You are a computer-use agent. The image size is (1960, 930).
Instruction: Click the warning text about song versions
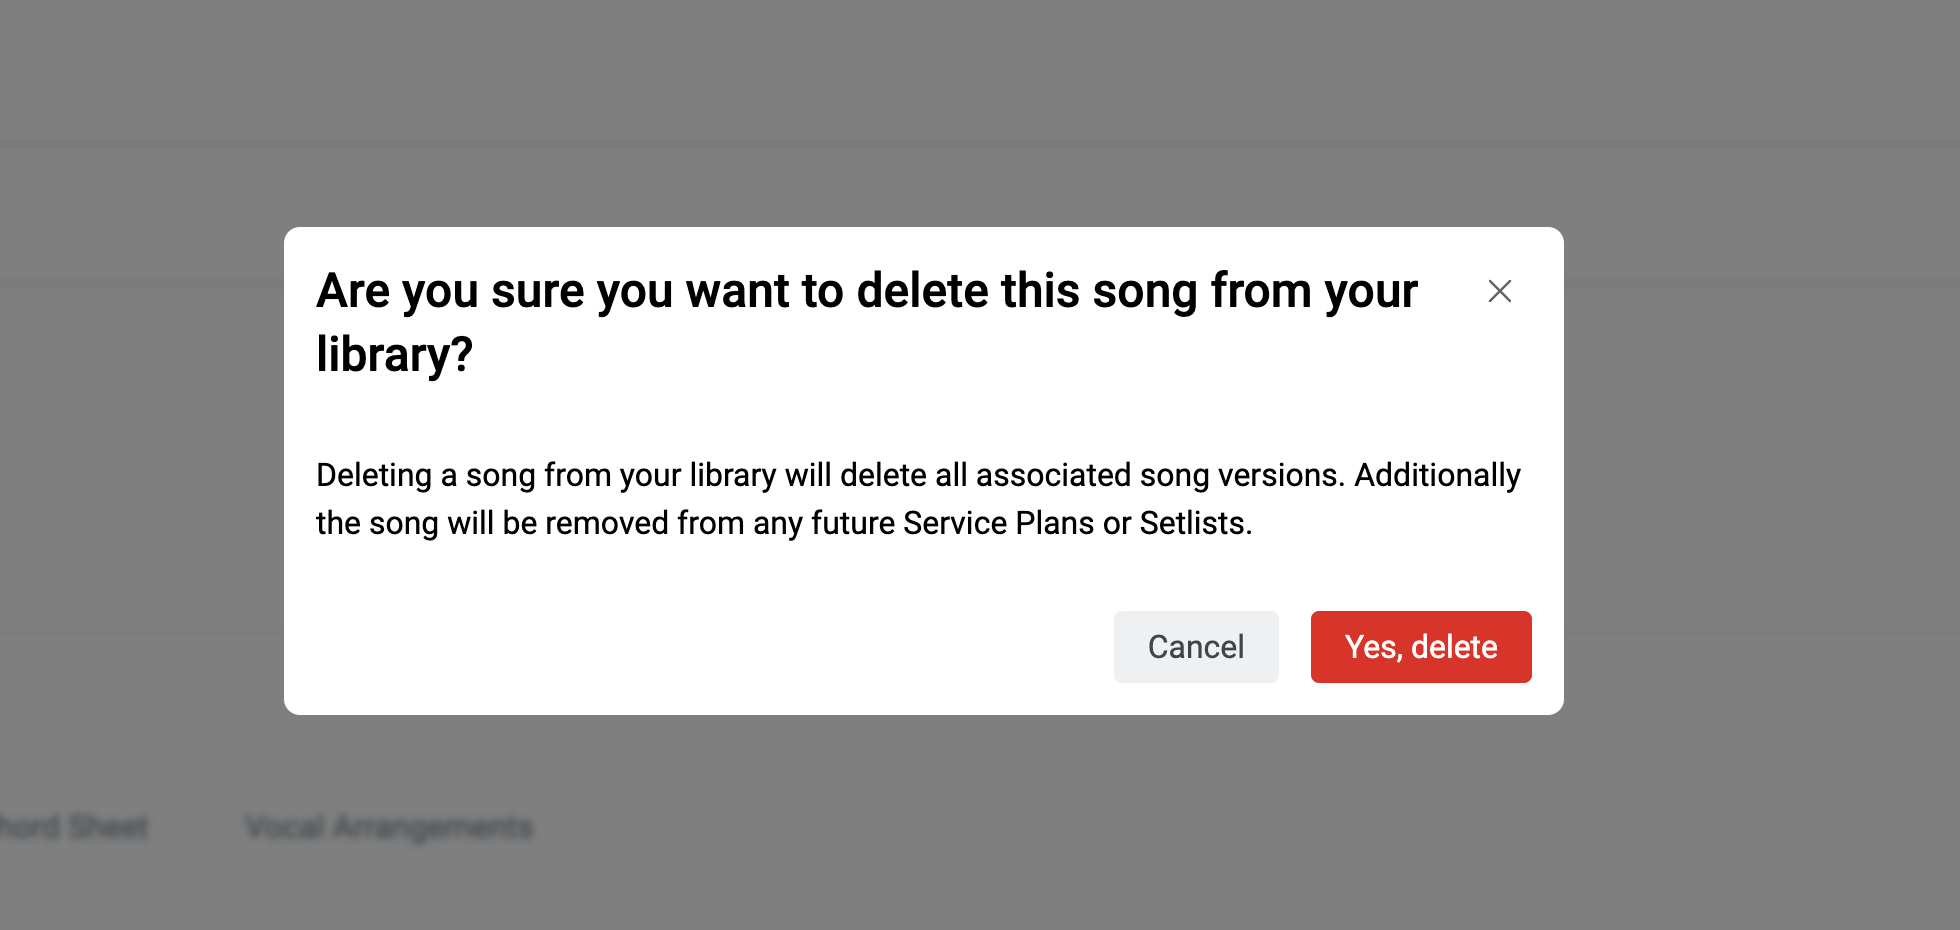pyautogui.click(x=918, y=499)
